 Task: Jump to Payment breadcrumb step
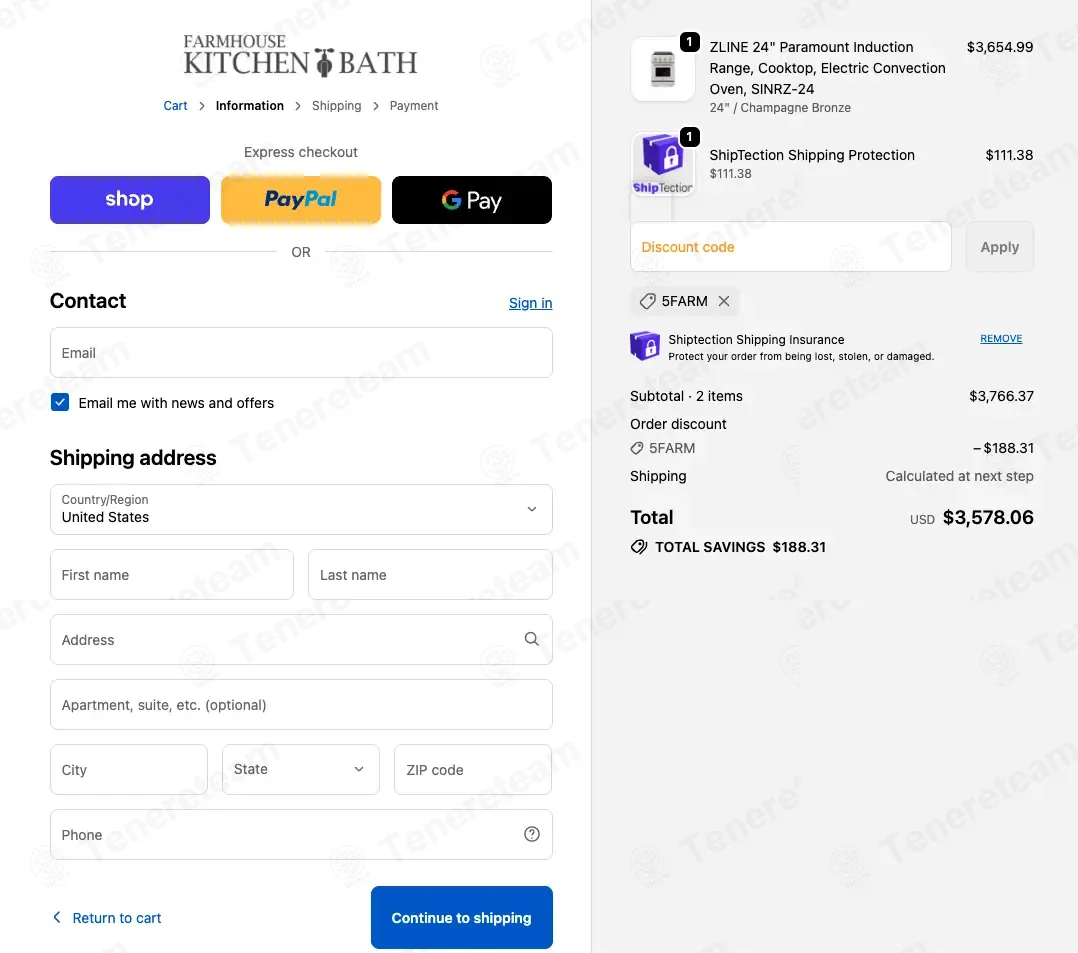pos(414,106)
